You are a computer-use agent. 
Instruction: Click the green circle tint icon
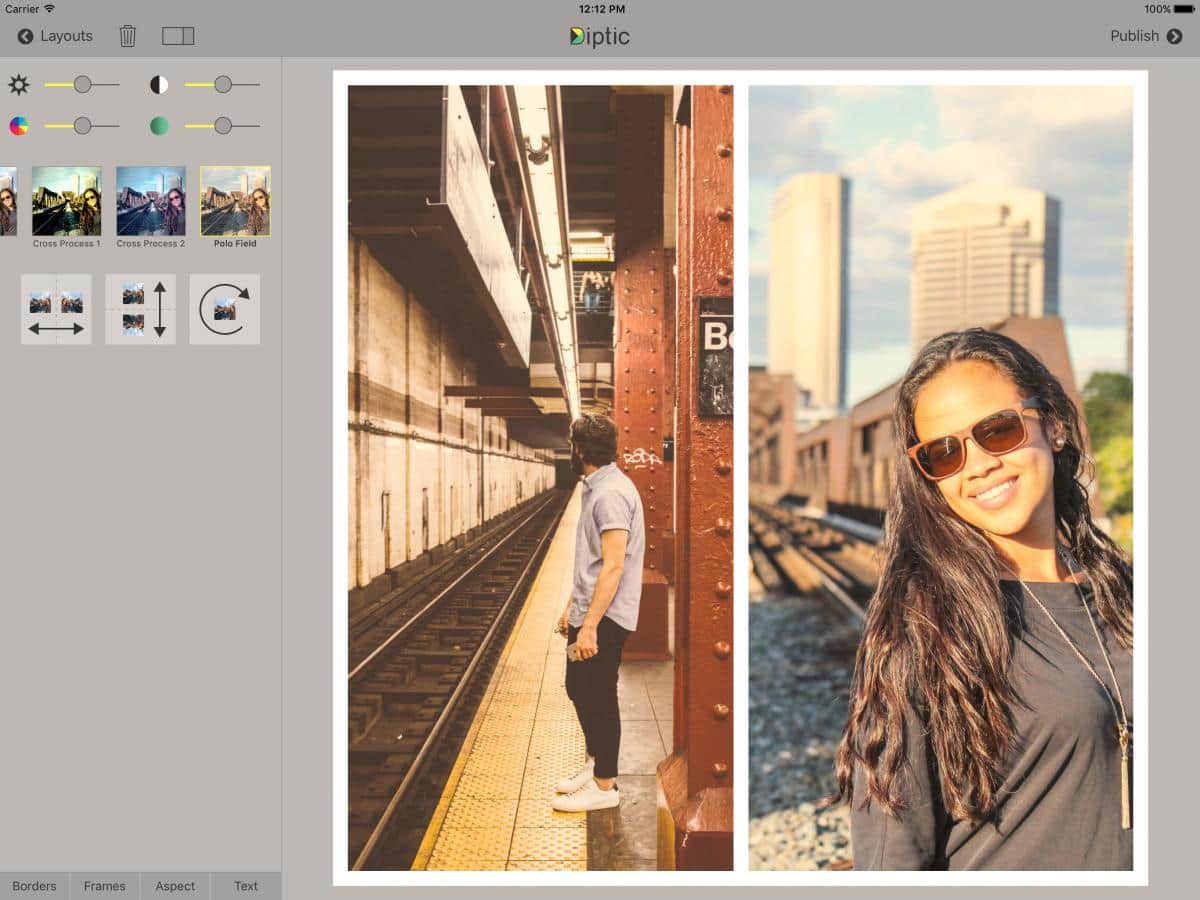[x=159, y=126]
